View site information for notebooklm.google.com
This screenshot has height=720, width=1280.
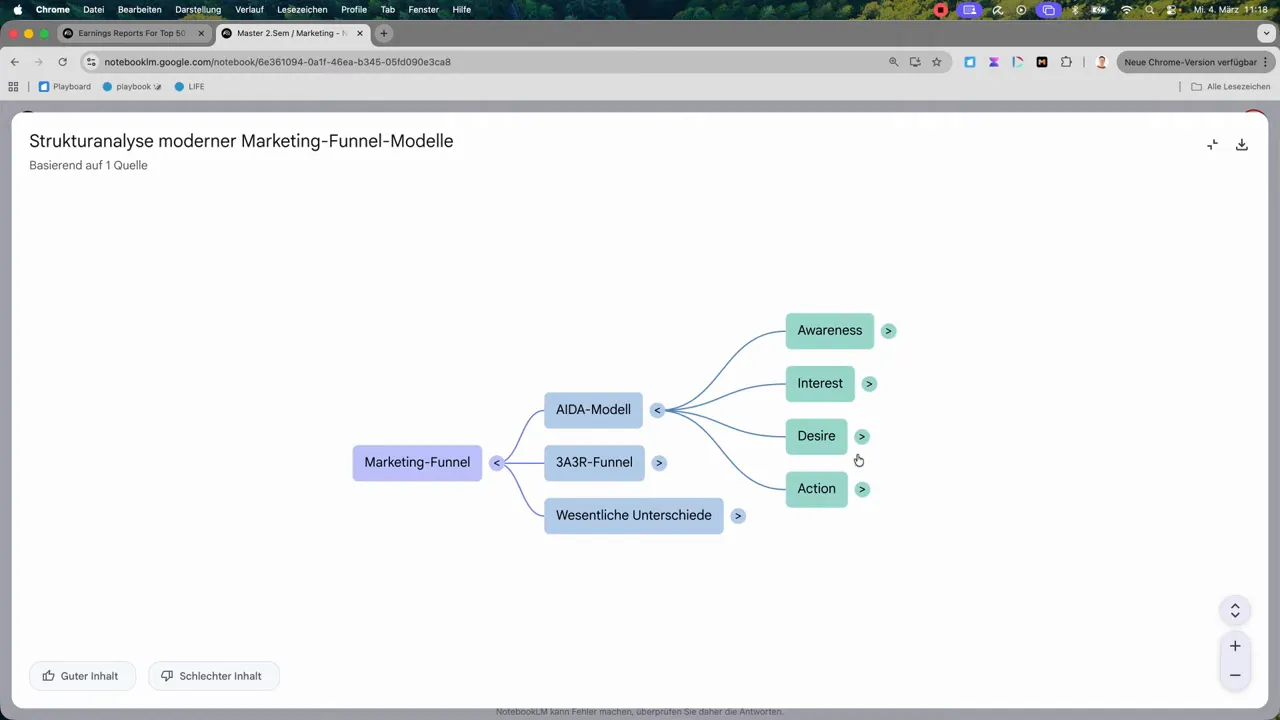pyautogui.click(x=91, y=62)
